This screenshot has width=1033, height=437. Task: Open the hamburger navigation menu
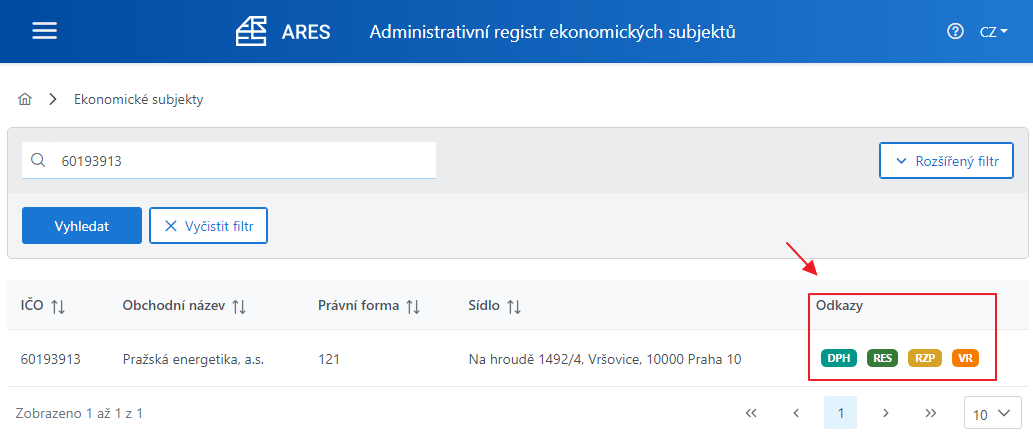coord(45,31)
